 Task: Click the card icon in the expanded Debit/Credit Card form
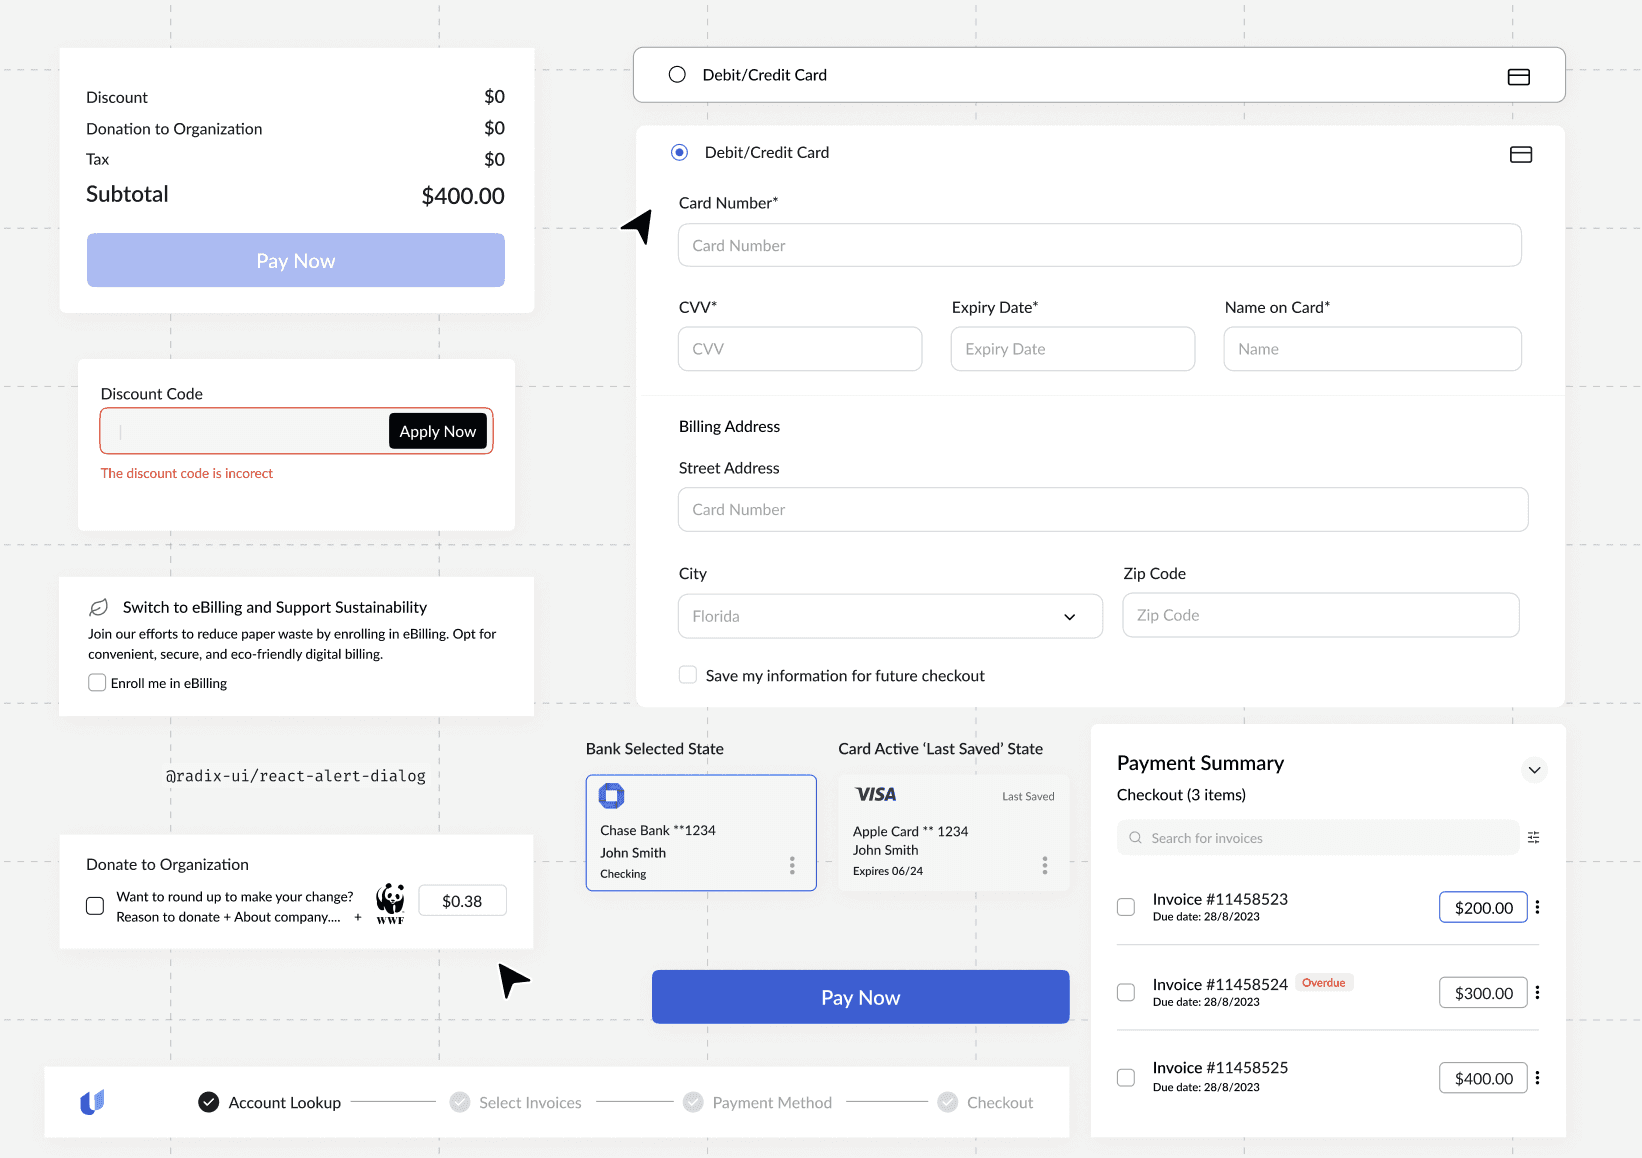point(1520,154)
